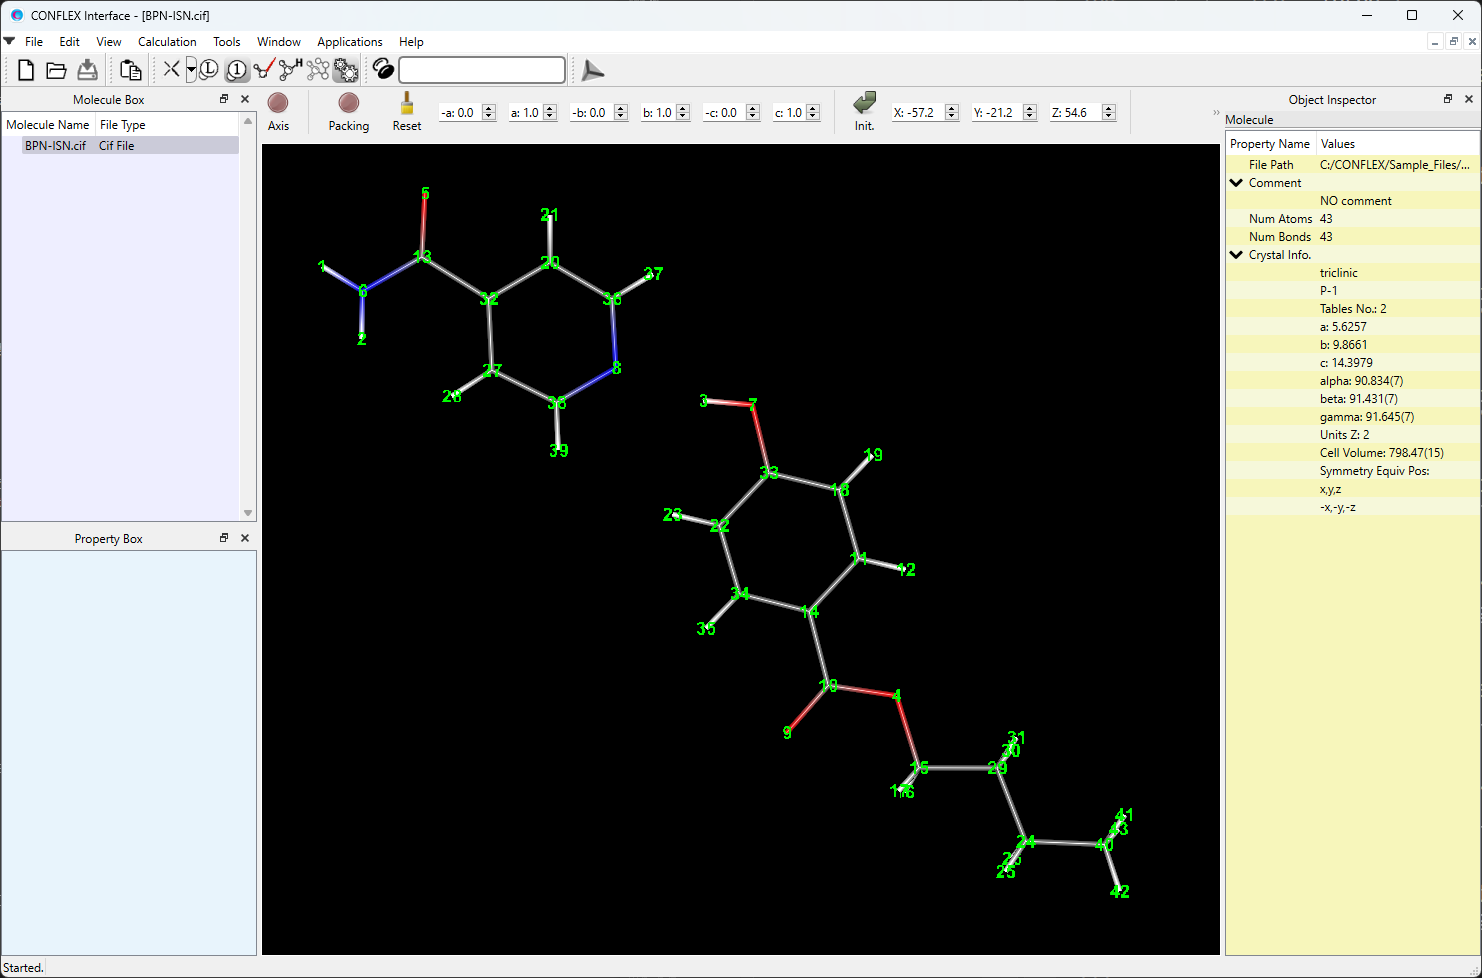Select BPN-ISN.cif in the Molecule Box
The width and height of the screenshot is (1482, 978).
tap(56, 146)
